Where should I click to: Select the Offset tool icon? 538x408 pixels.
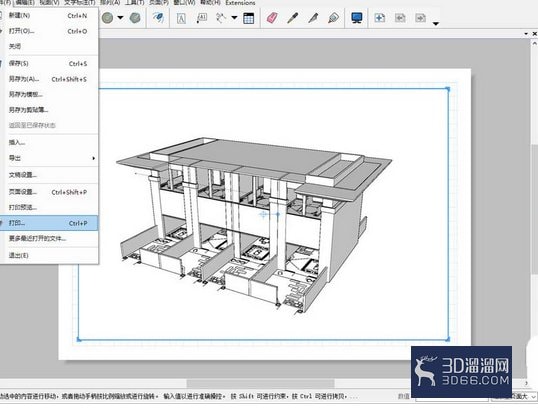pos(158,17)
